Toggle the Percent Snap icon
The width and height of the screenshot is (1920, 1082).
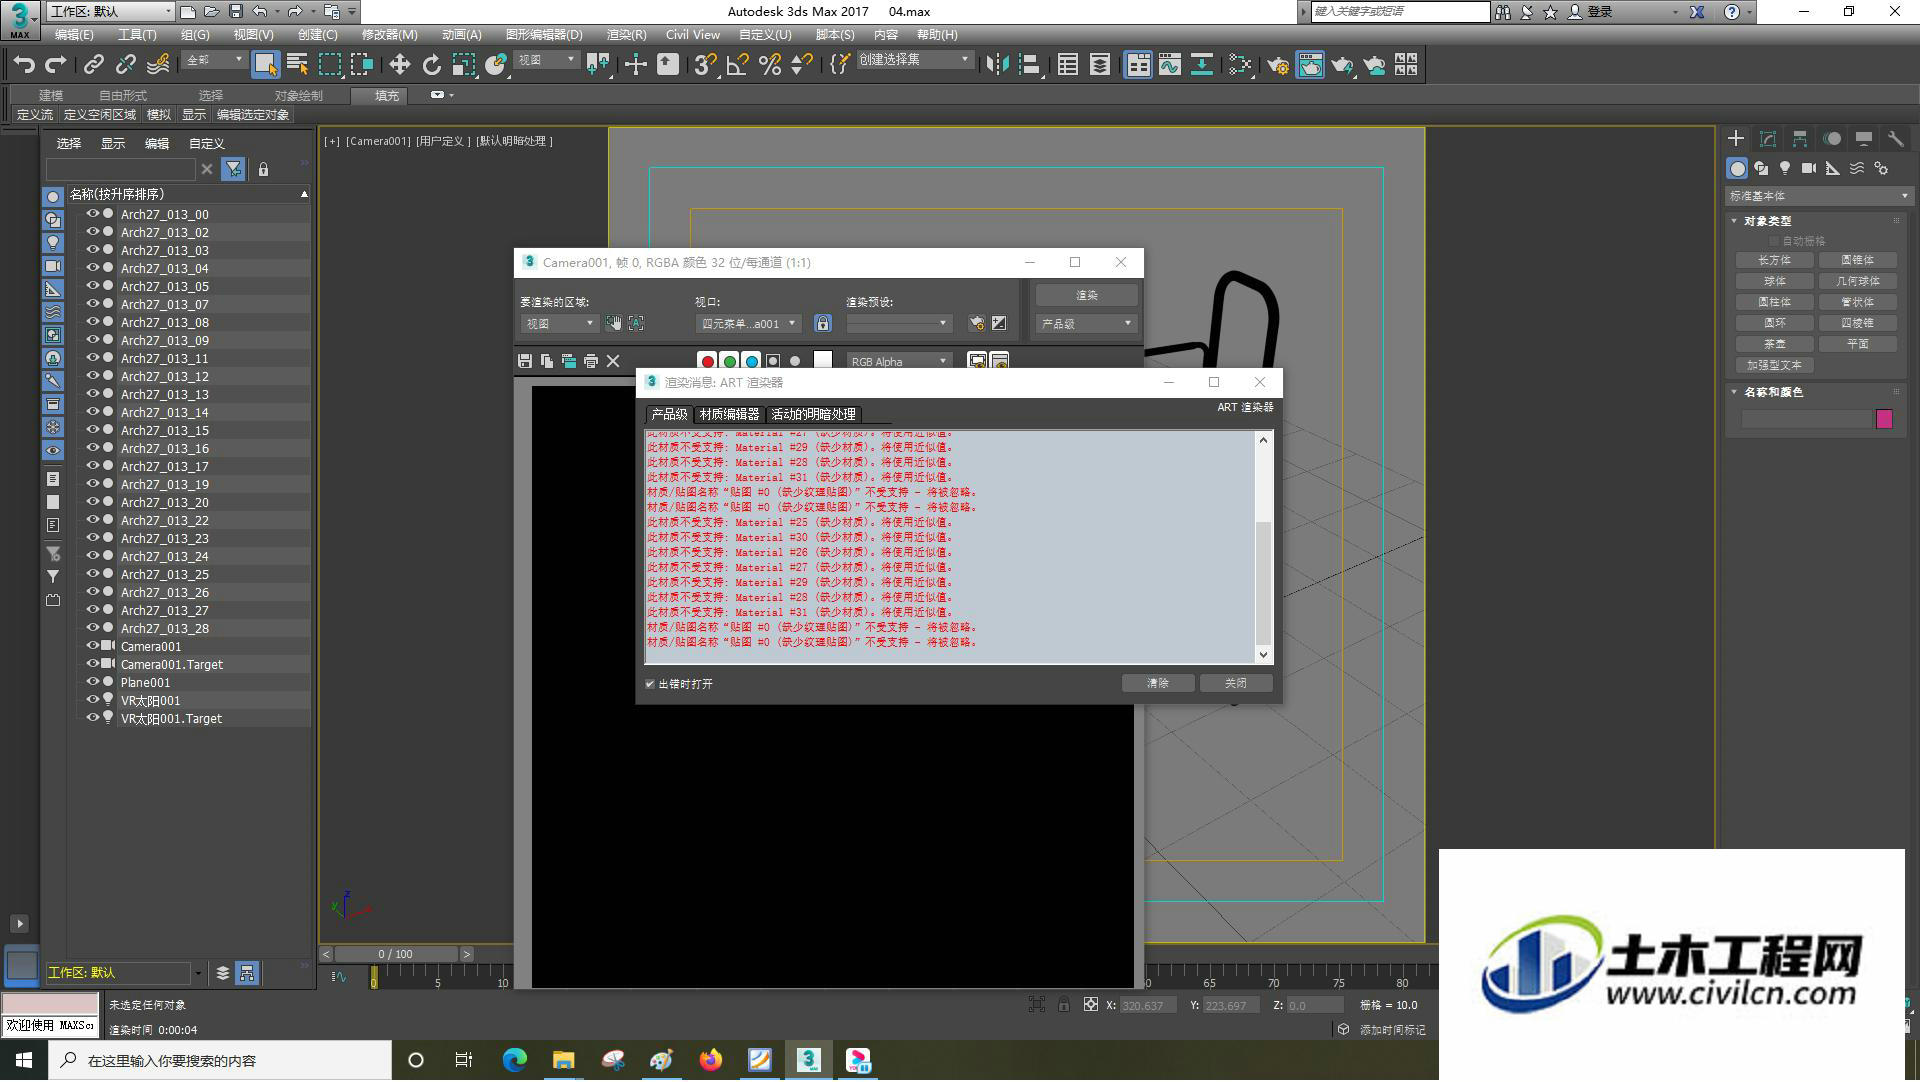pyautogui.click(x=769, y=65)
